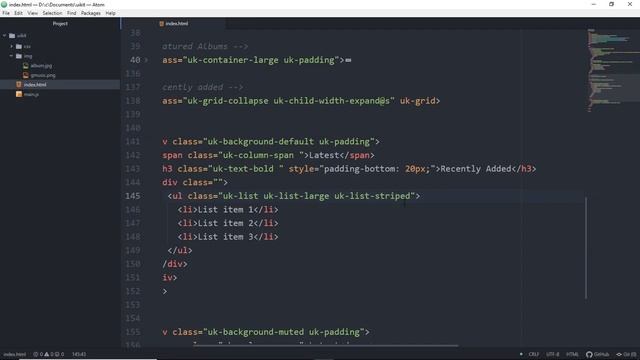This screenshot has width=640, height=360.
Task: Open the Help menu
Action: [x=111, y=13]
